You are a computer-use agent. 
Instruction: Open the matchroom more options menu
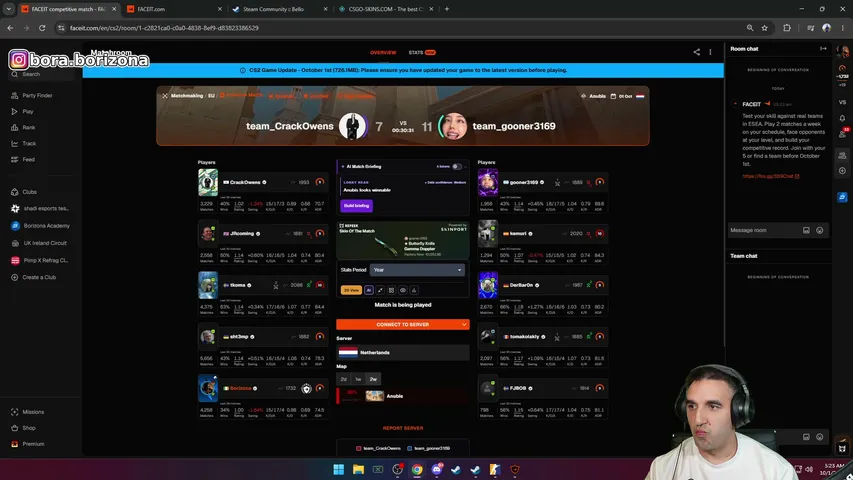coord(710,52)
